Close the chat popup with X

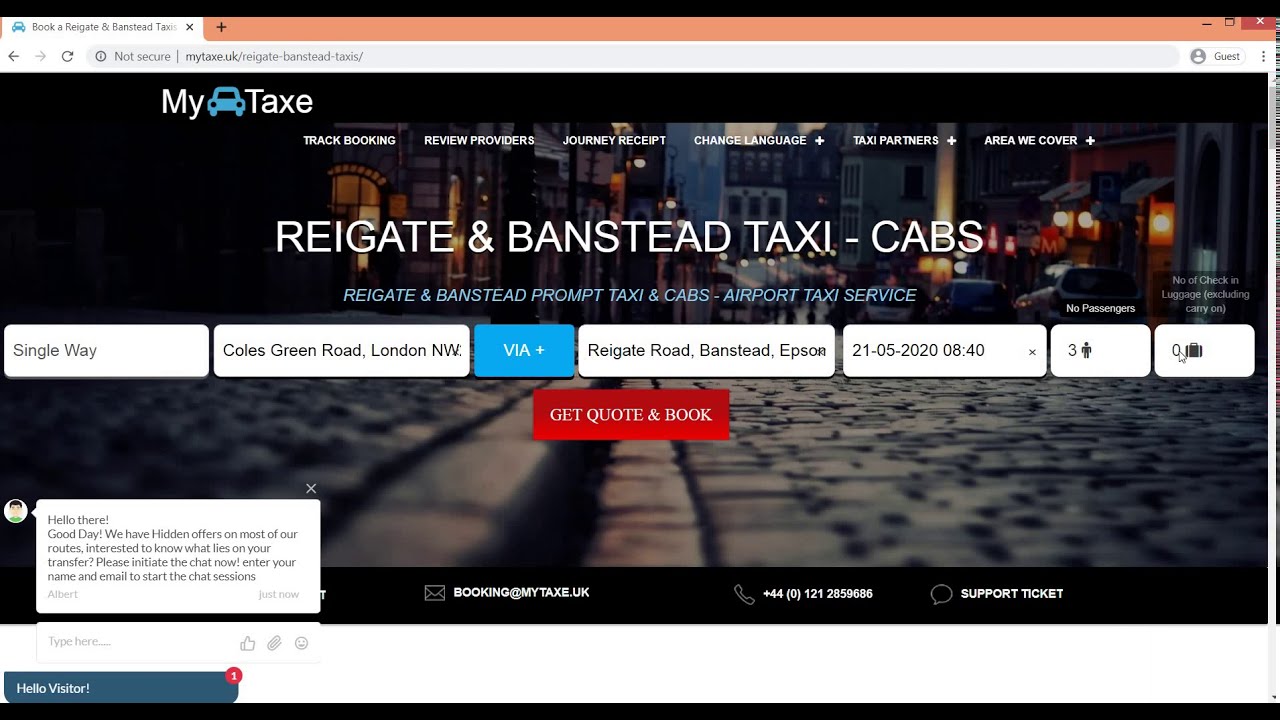(x=311, y=488)
